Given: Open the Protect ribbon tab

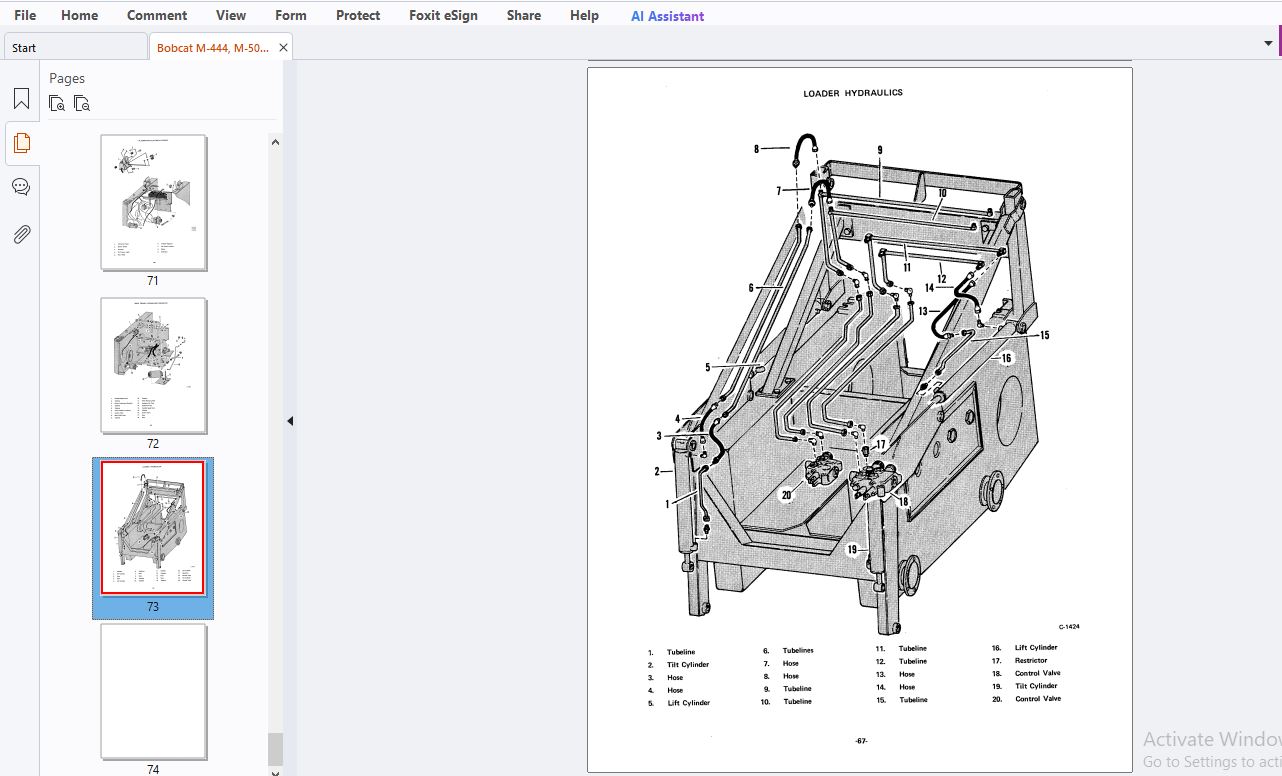Looking at the screenshot, I should pyautogui.click(x=358, y=15).
